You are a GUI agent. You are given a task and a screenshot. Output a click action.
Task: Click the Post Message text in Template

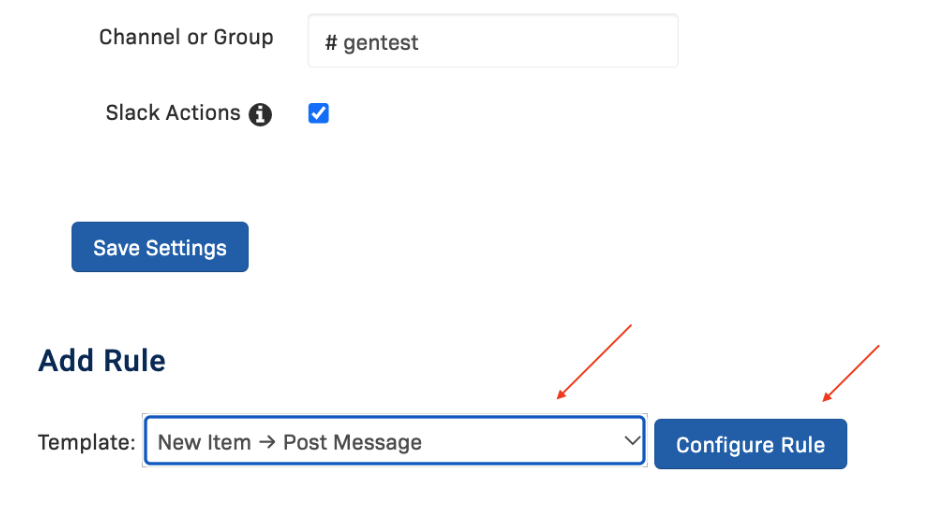pyautogui.click(x=352, y=443)
